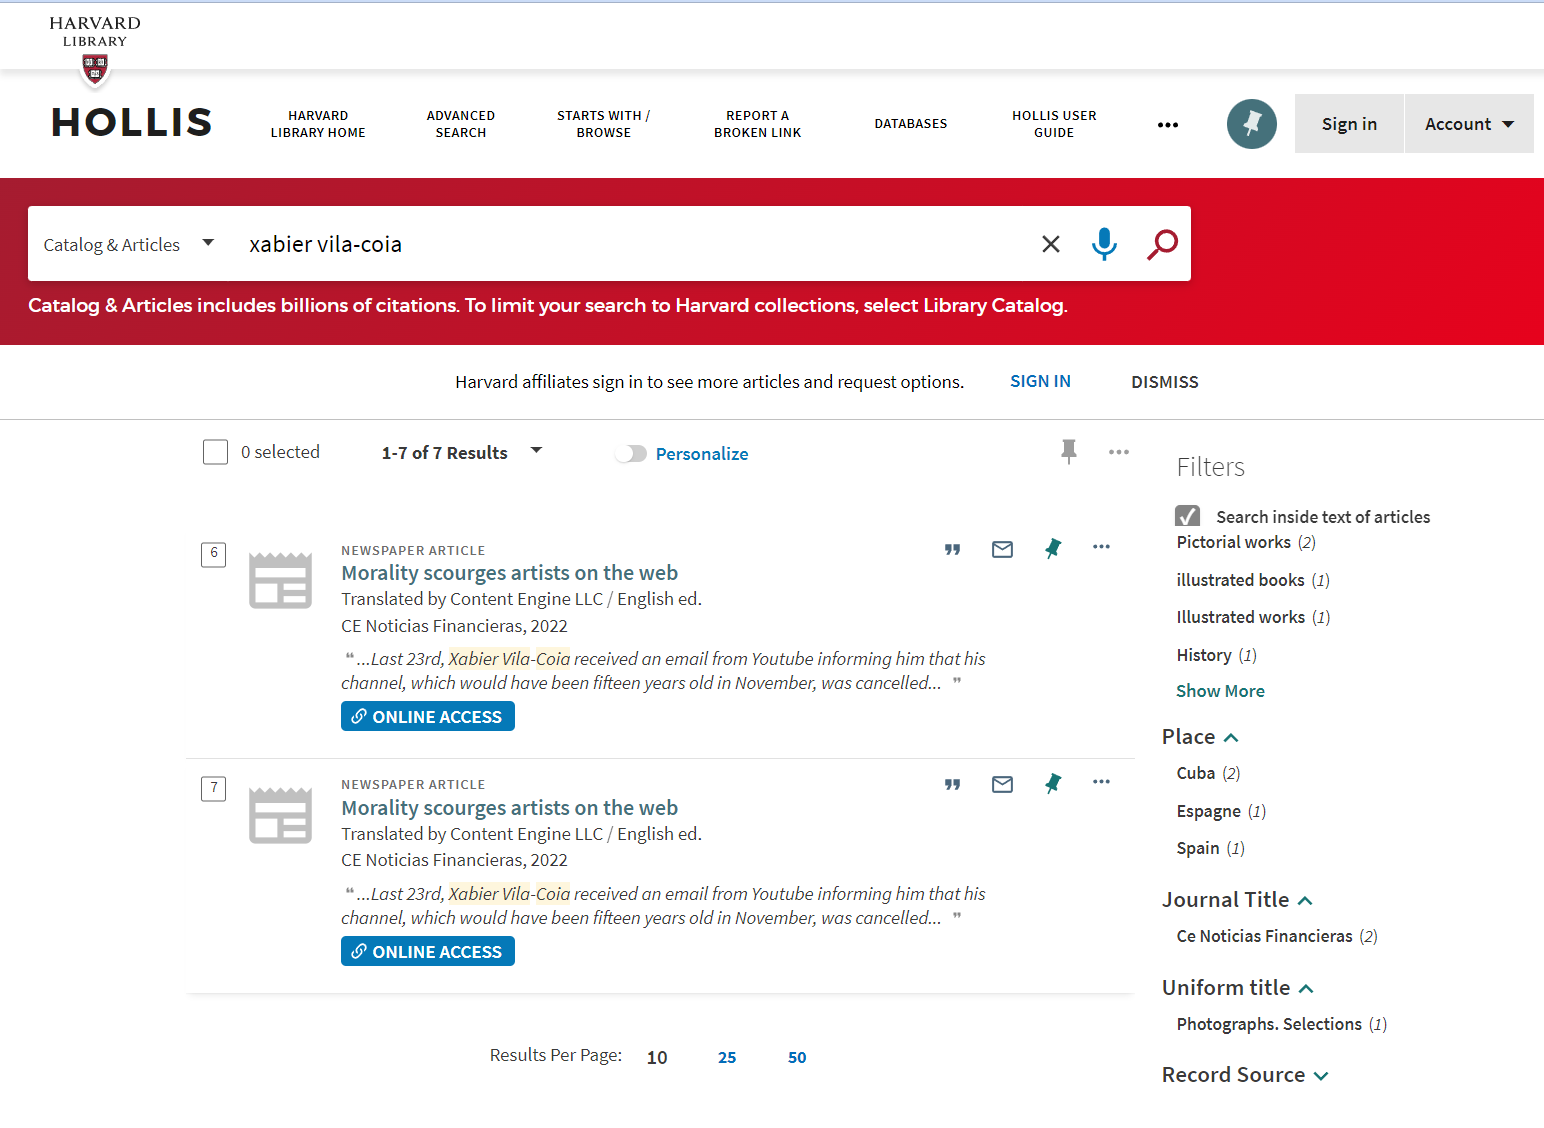
Task: Set results per page to 50
Action: click(797, 1057)
